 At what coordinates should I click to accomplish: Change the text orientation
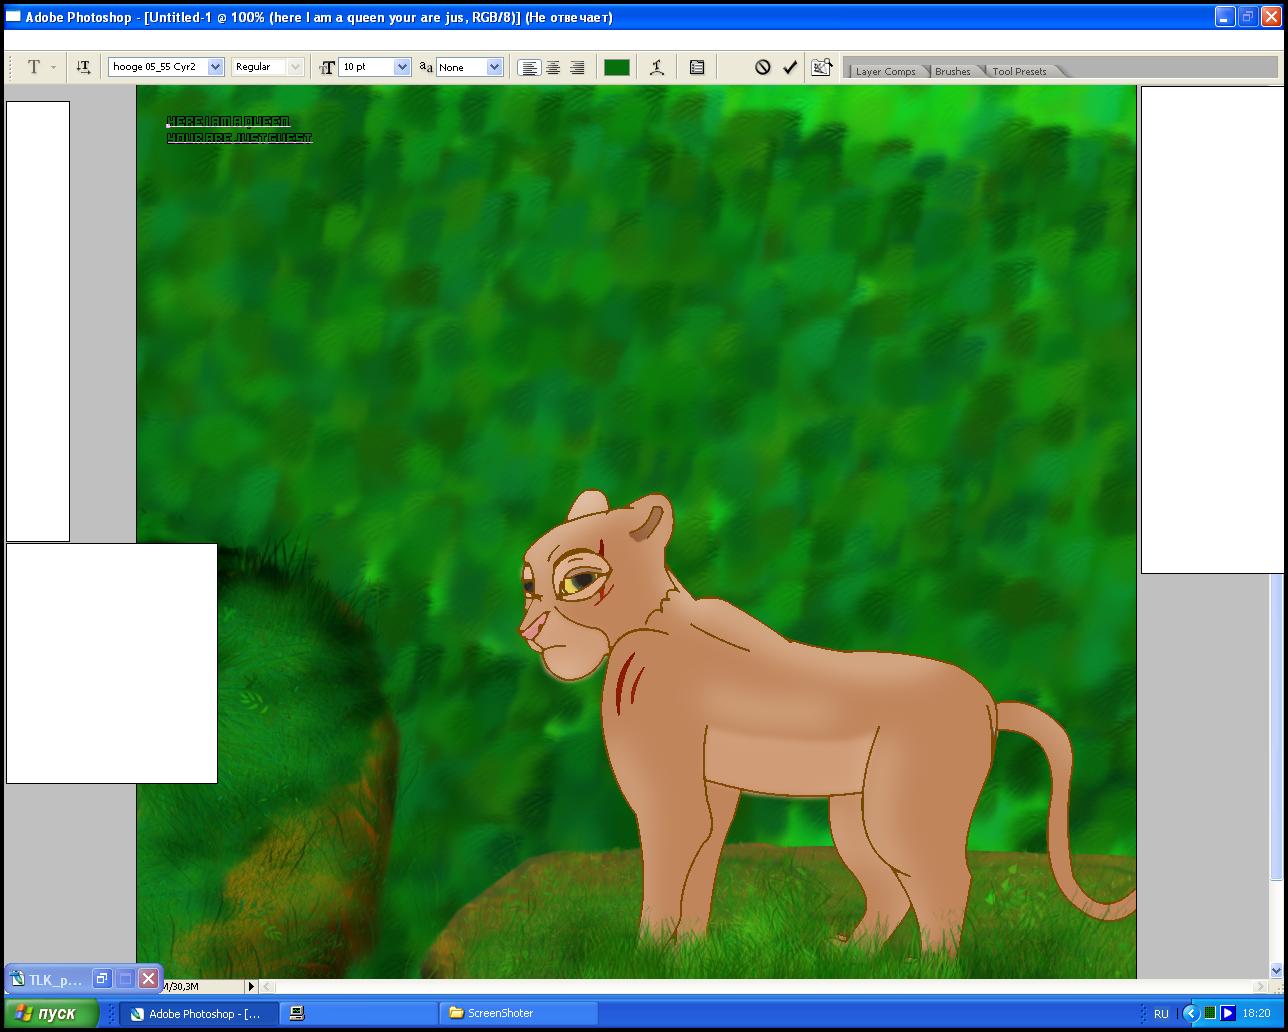tap(84, 67)
